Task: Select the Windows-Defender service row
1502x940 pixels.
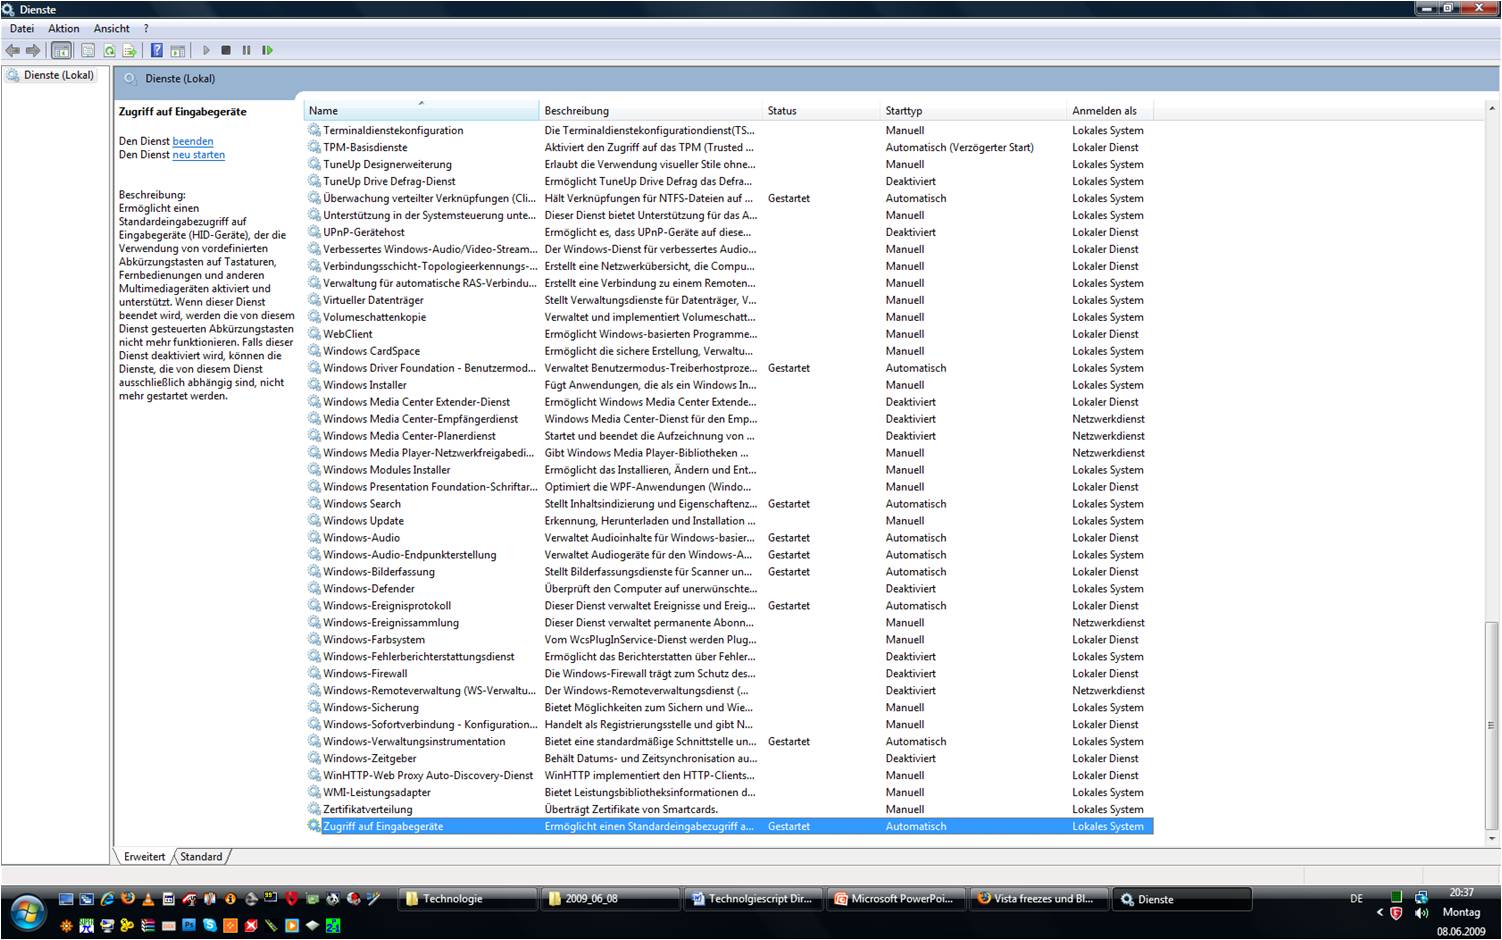Action: [729, 589]
